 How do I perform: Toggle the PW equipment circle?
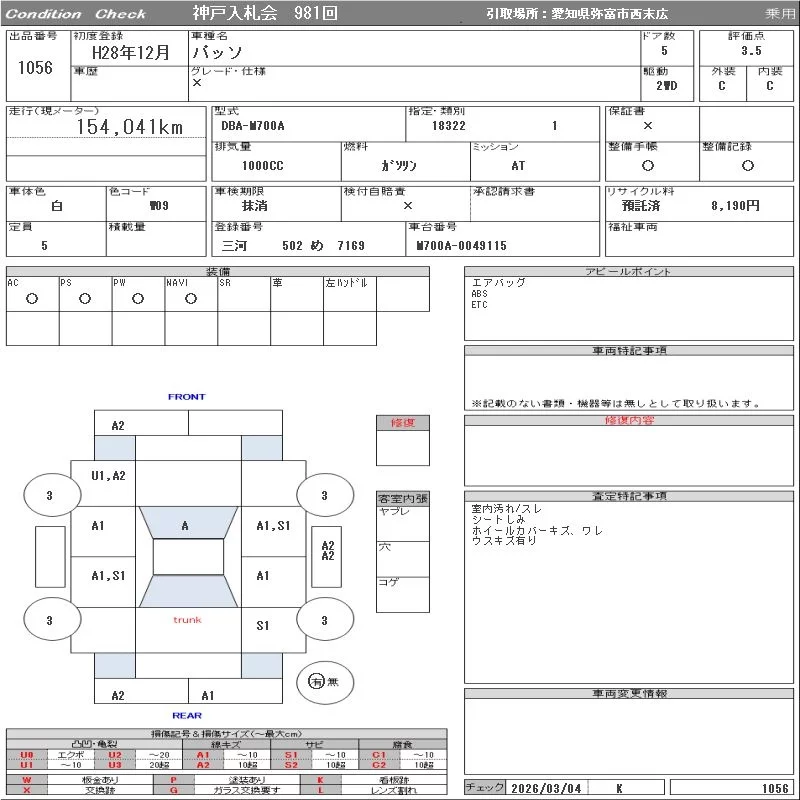138,299
